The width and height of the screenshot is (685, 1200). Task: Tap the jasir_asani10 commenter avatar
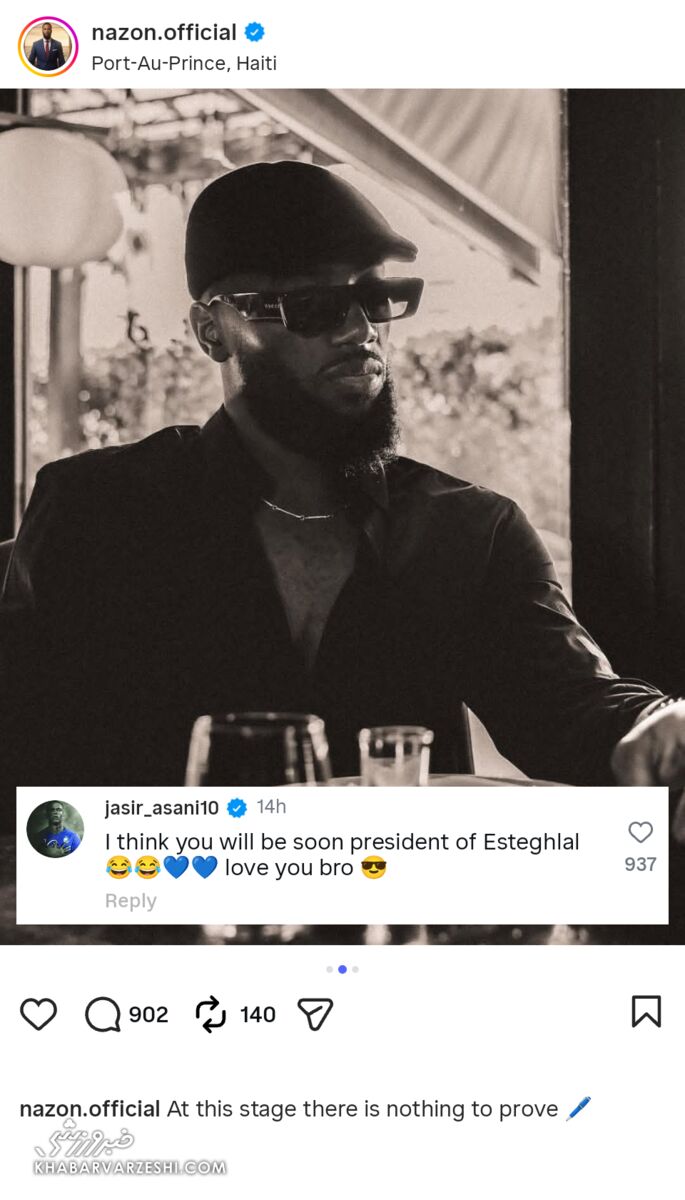[55, 829]
